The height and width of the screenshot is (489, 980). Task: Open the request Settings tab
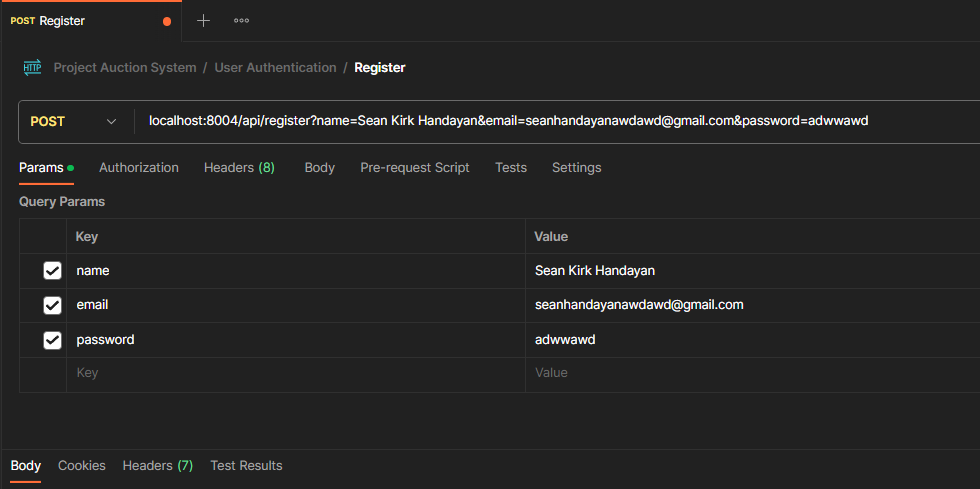point(576,168)
